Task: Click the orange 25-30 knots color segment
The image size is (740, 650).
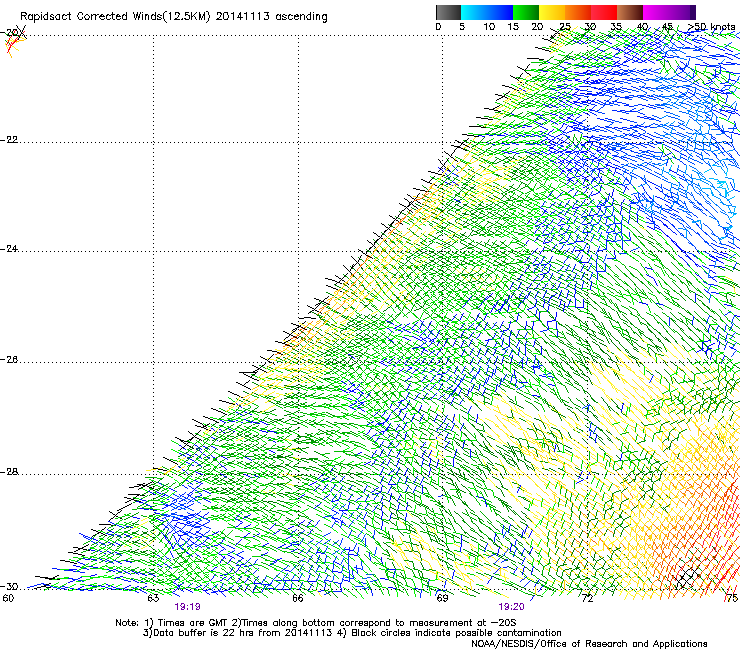Action: click(578, 12)
